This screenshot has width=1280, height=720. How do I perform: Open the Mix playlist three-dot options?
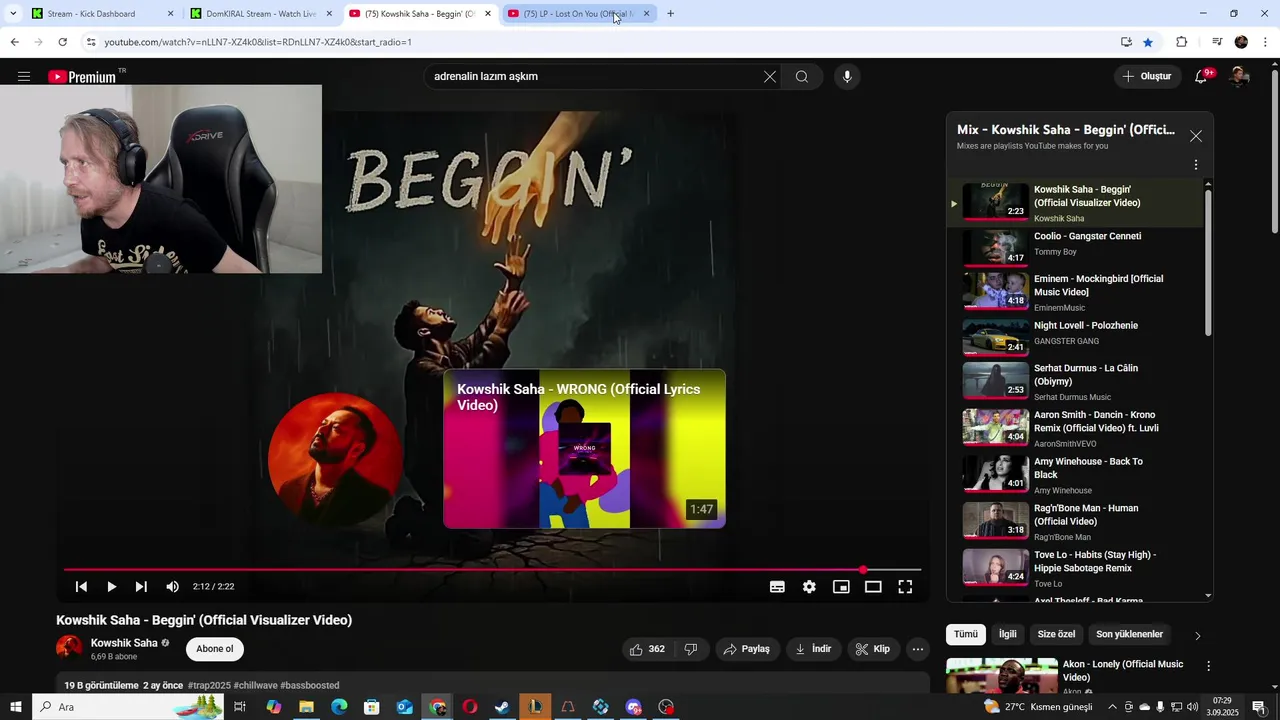pyautogui.click(x=1196, y=165)
